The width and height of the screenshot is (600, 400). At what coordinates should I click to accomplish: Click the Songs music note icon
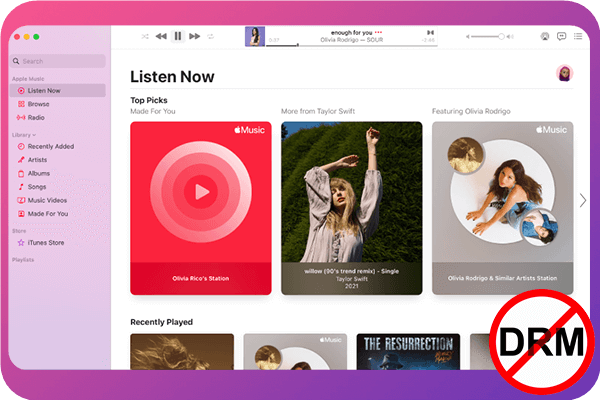point(21,187)
